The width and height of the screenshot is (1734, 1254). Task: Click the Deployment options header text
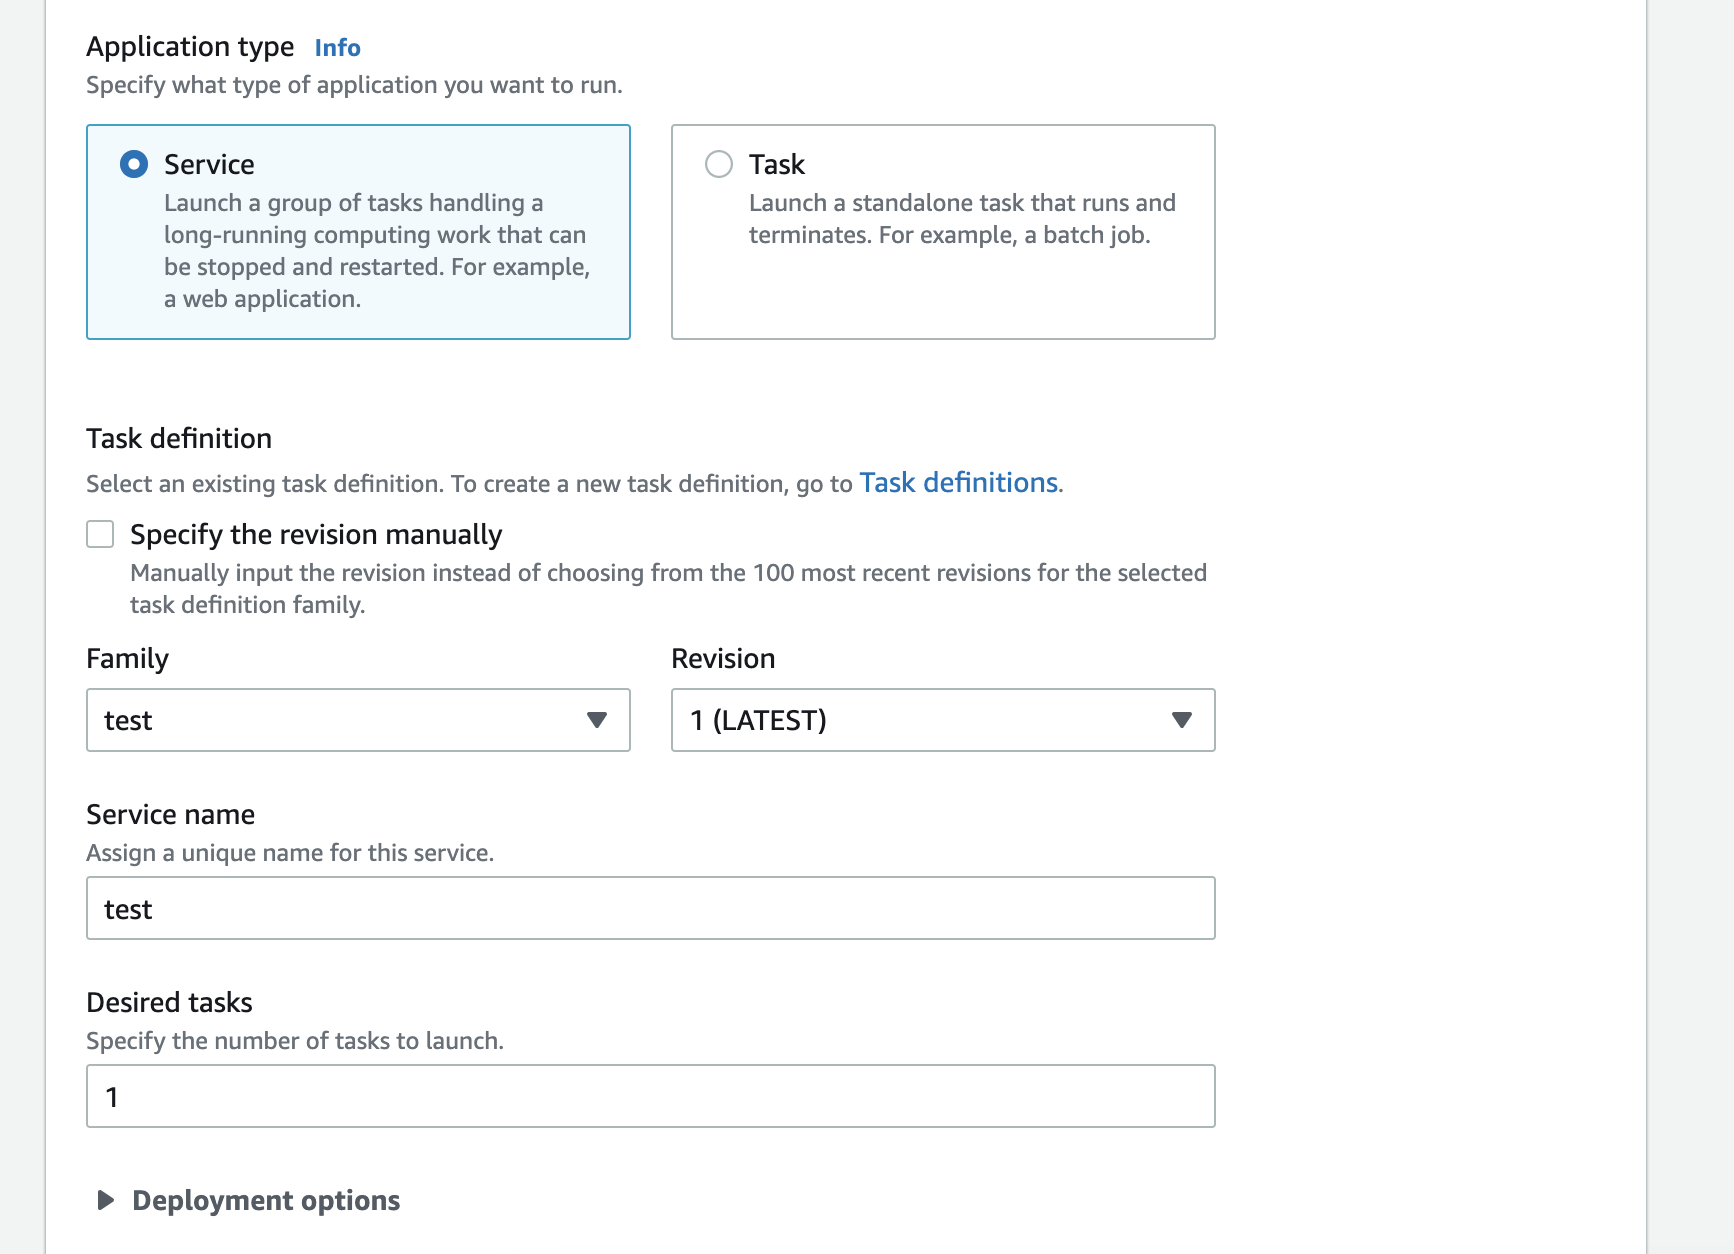(266, 1200)
